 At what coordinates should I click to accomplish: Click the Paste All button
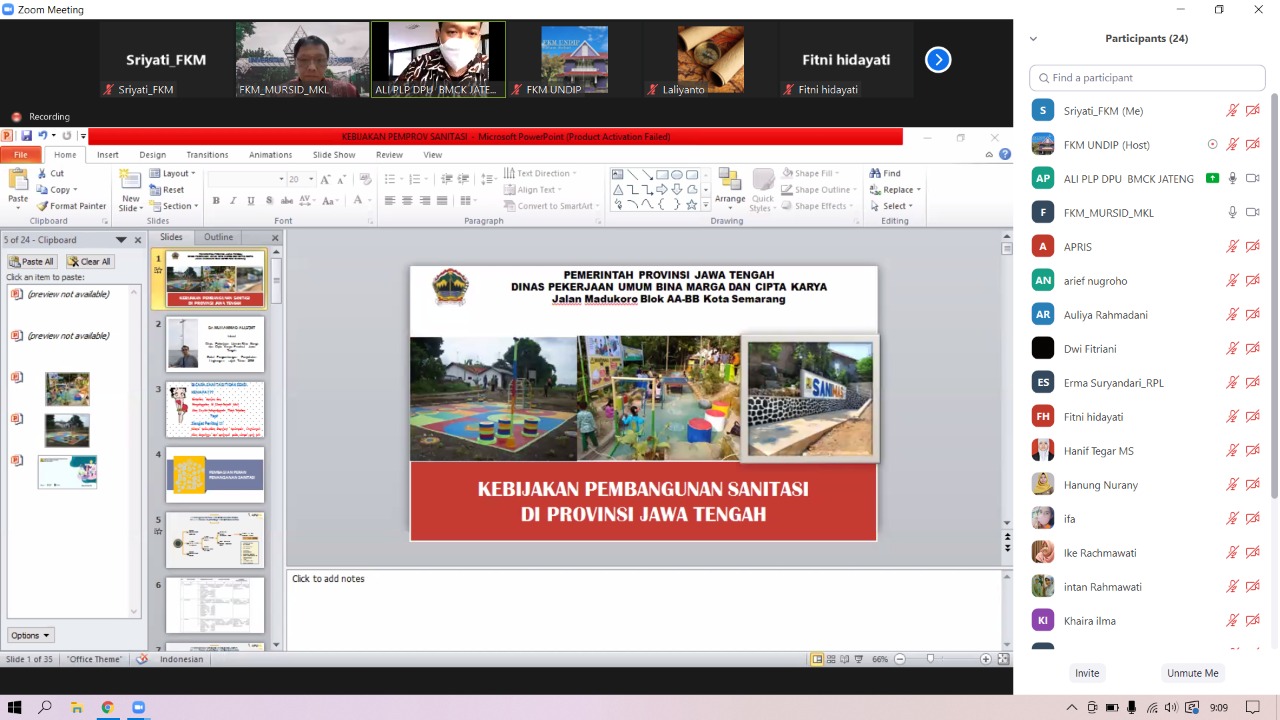pyautogui.click(x=32, y=261)
